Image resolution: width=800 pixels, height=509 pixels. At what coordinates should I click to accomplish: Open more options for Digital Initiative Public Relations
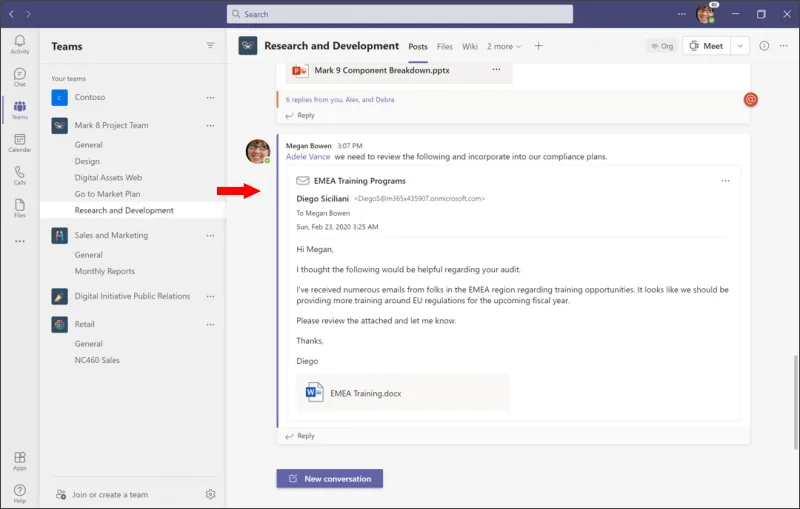210,296
